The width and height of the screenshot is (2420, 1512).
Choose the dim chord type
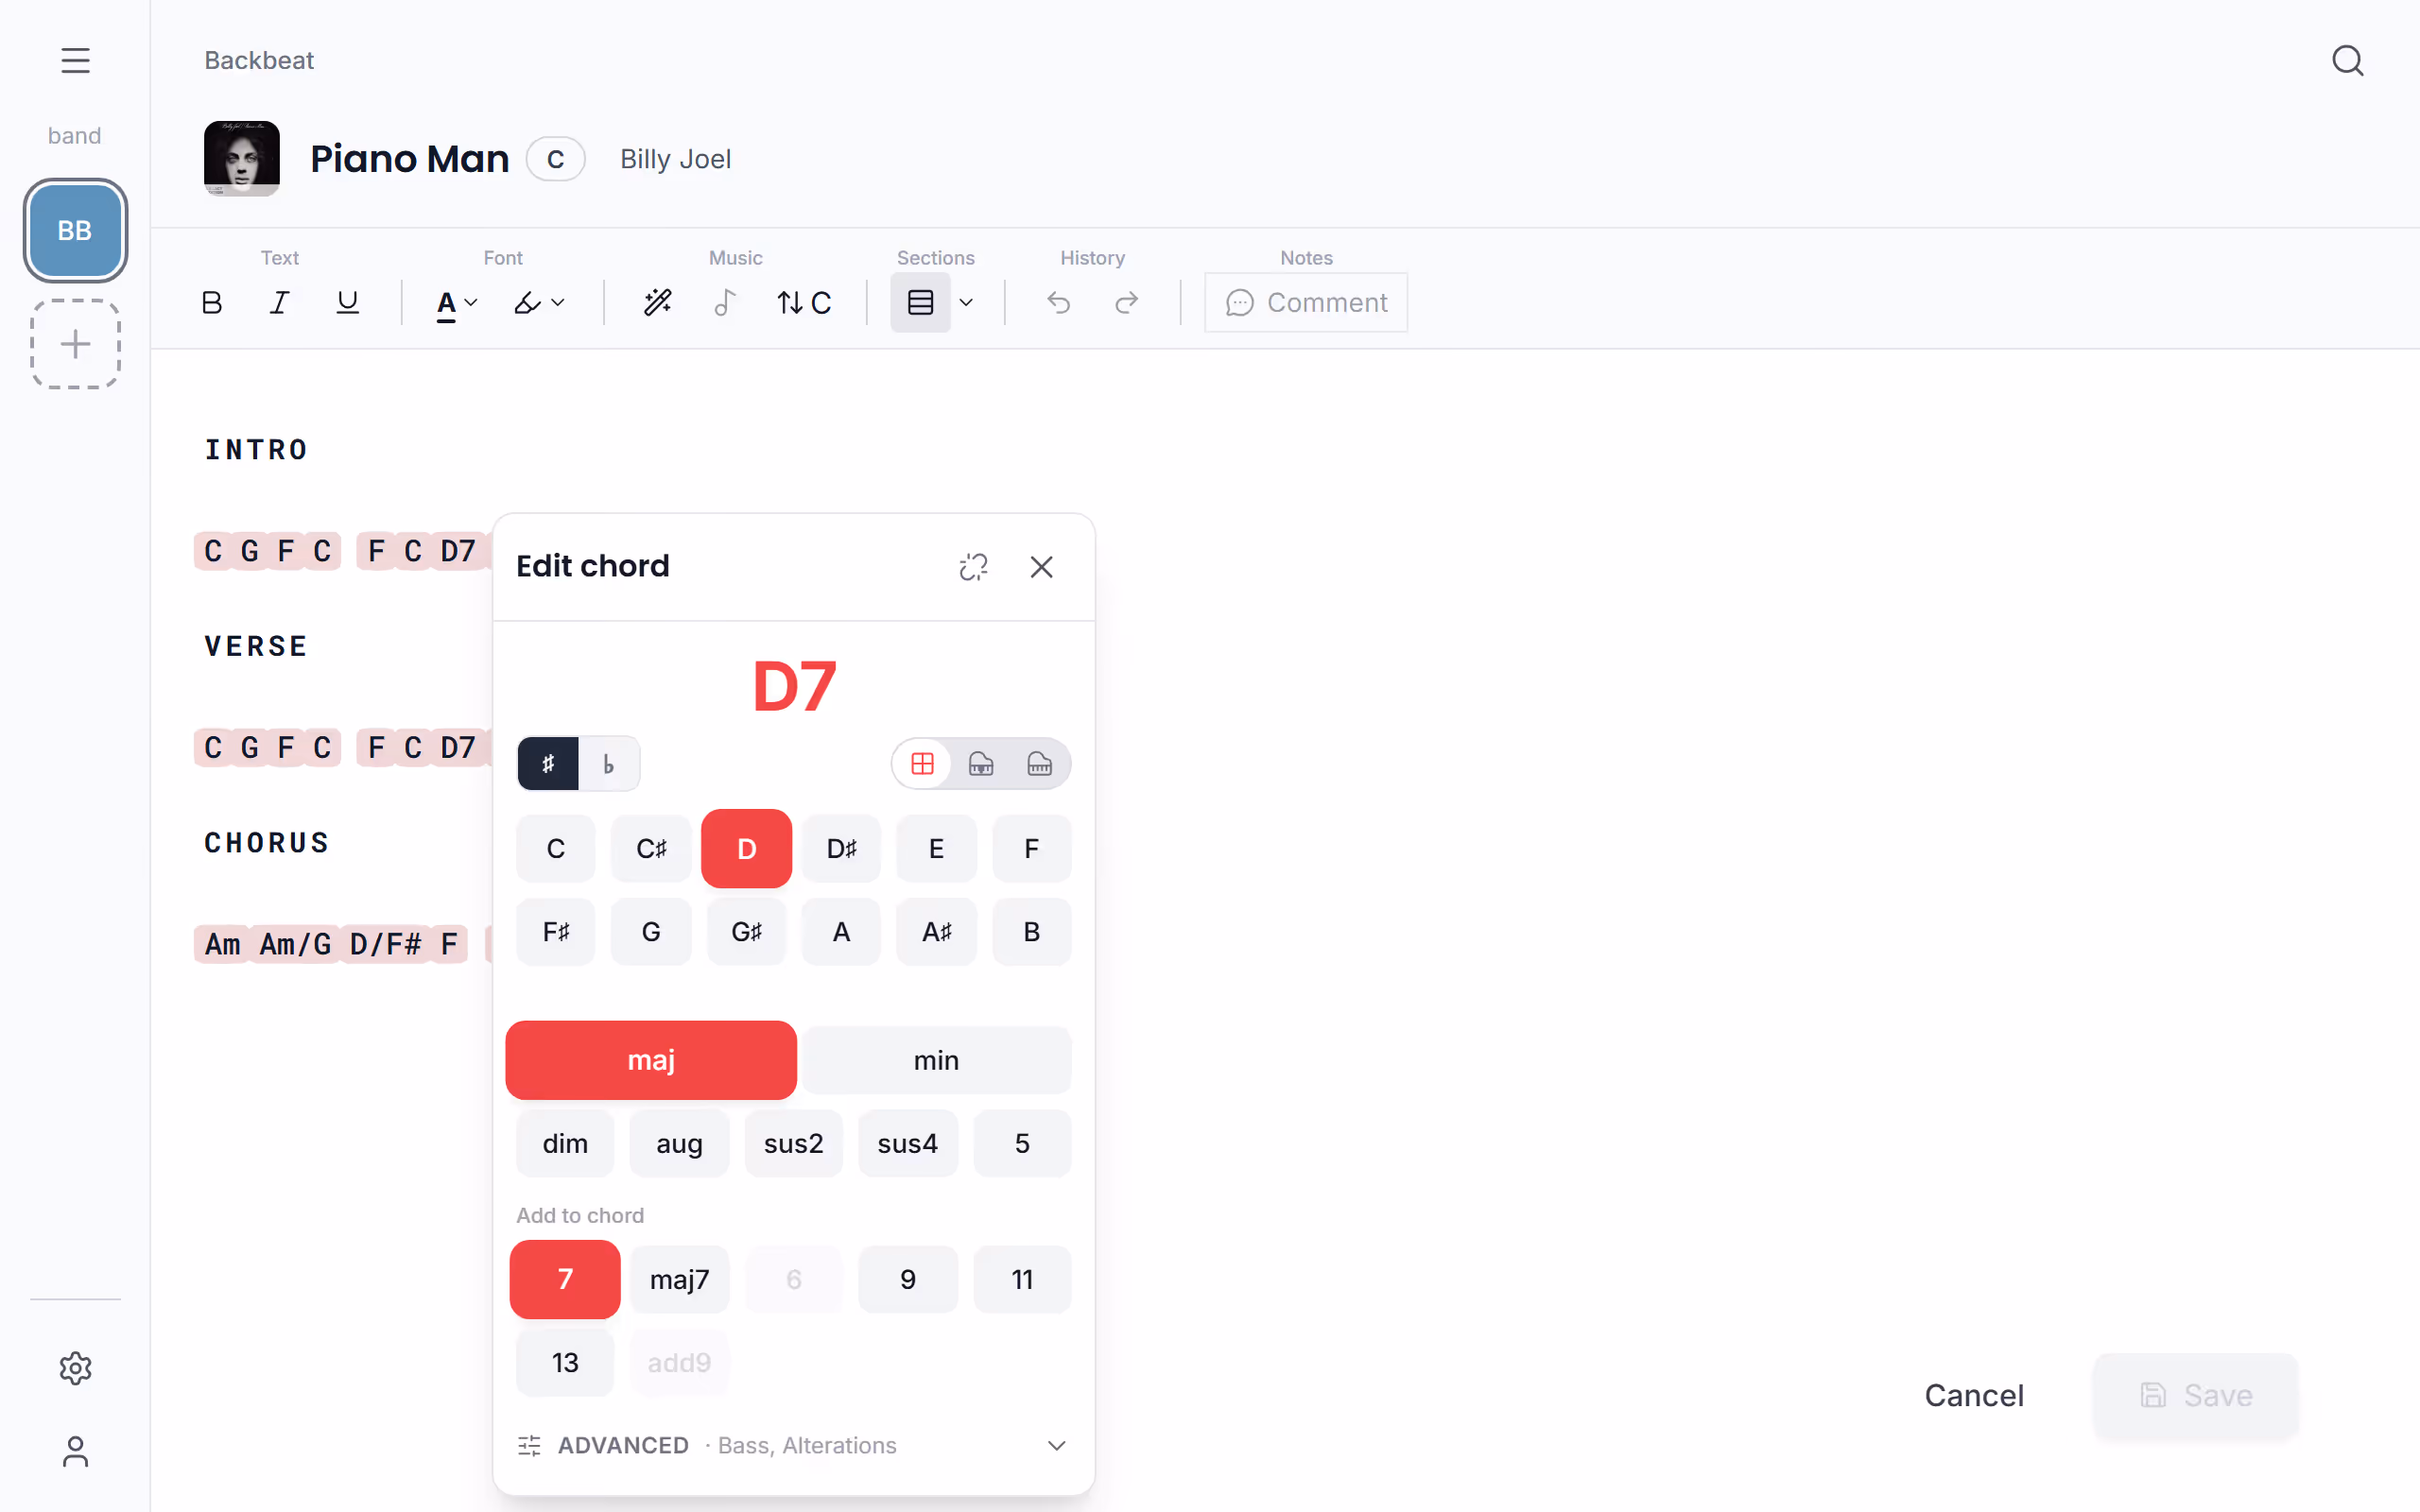click(x=565, y=1143)
